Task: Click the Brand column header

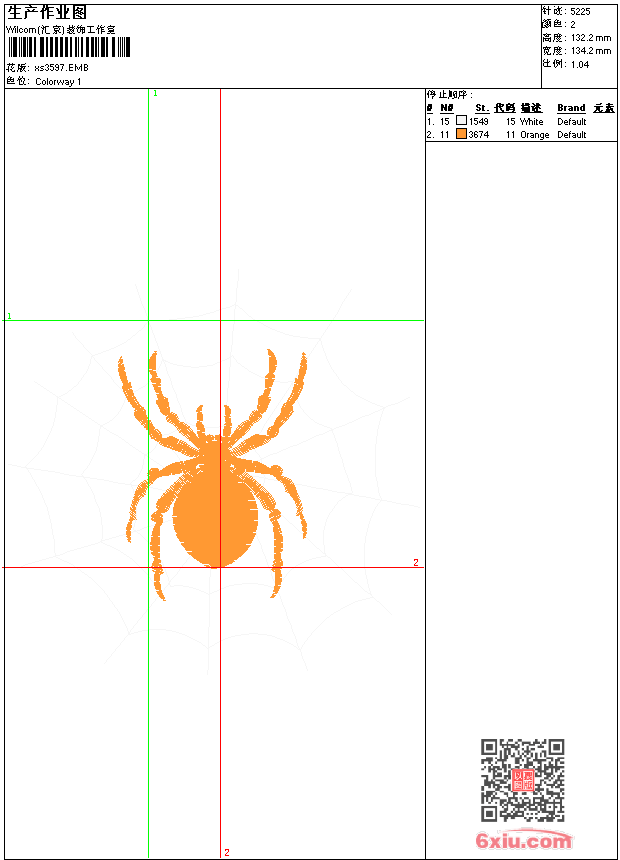Action: tap(571, 108)
